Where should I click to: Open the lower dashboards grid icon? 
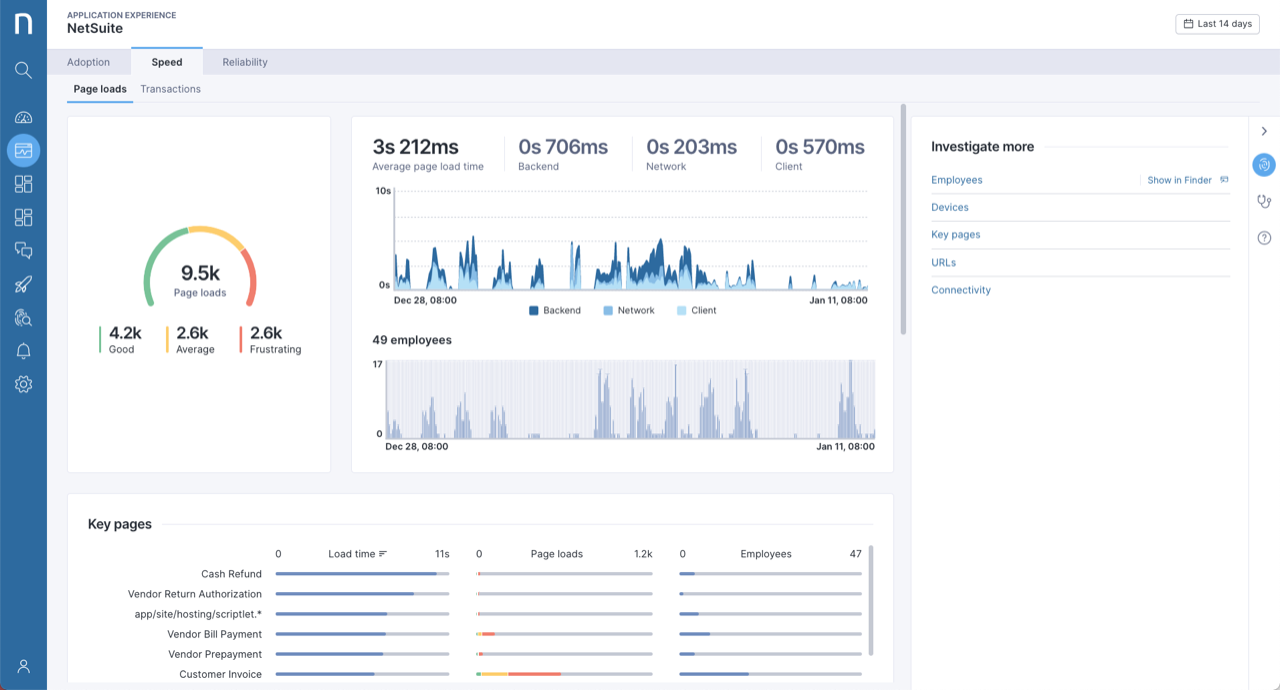click(x=23, y=217)
